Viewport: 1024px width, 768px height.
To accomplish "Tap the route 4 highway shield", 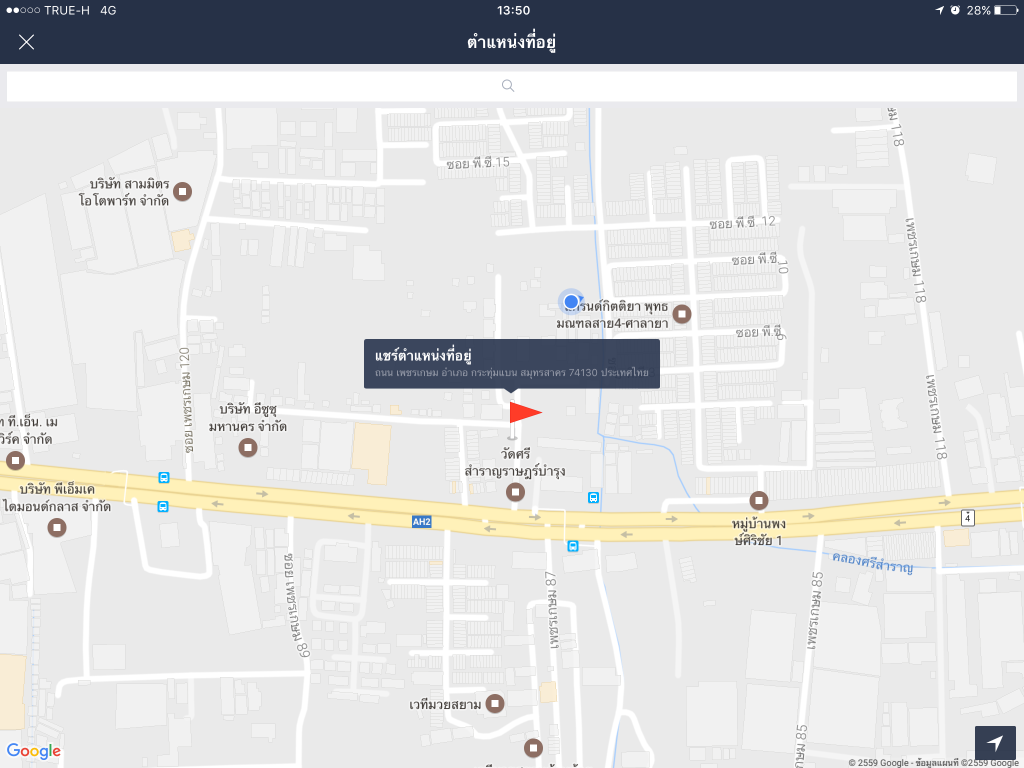I will click(967, 517).
